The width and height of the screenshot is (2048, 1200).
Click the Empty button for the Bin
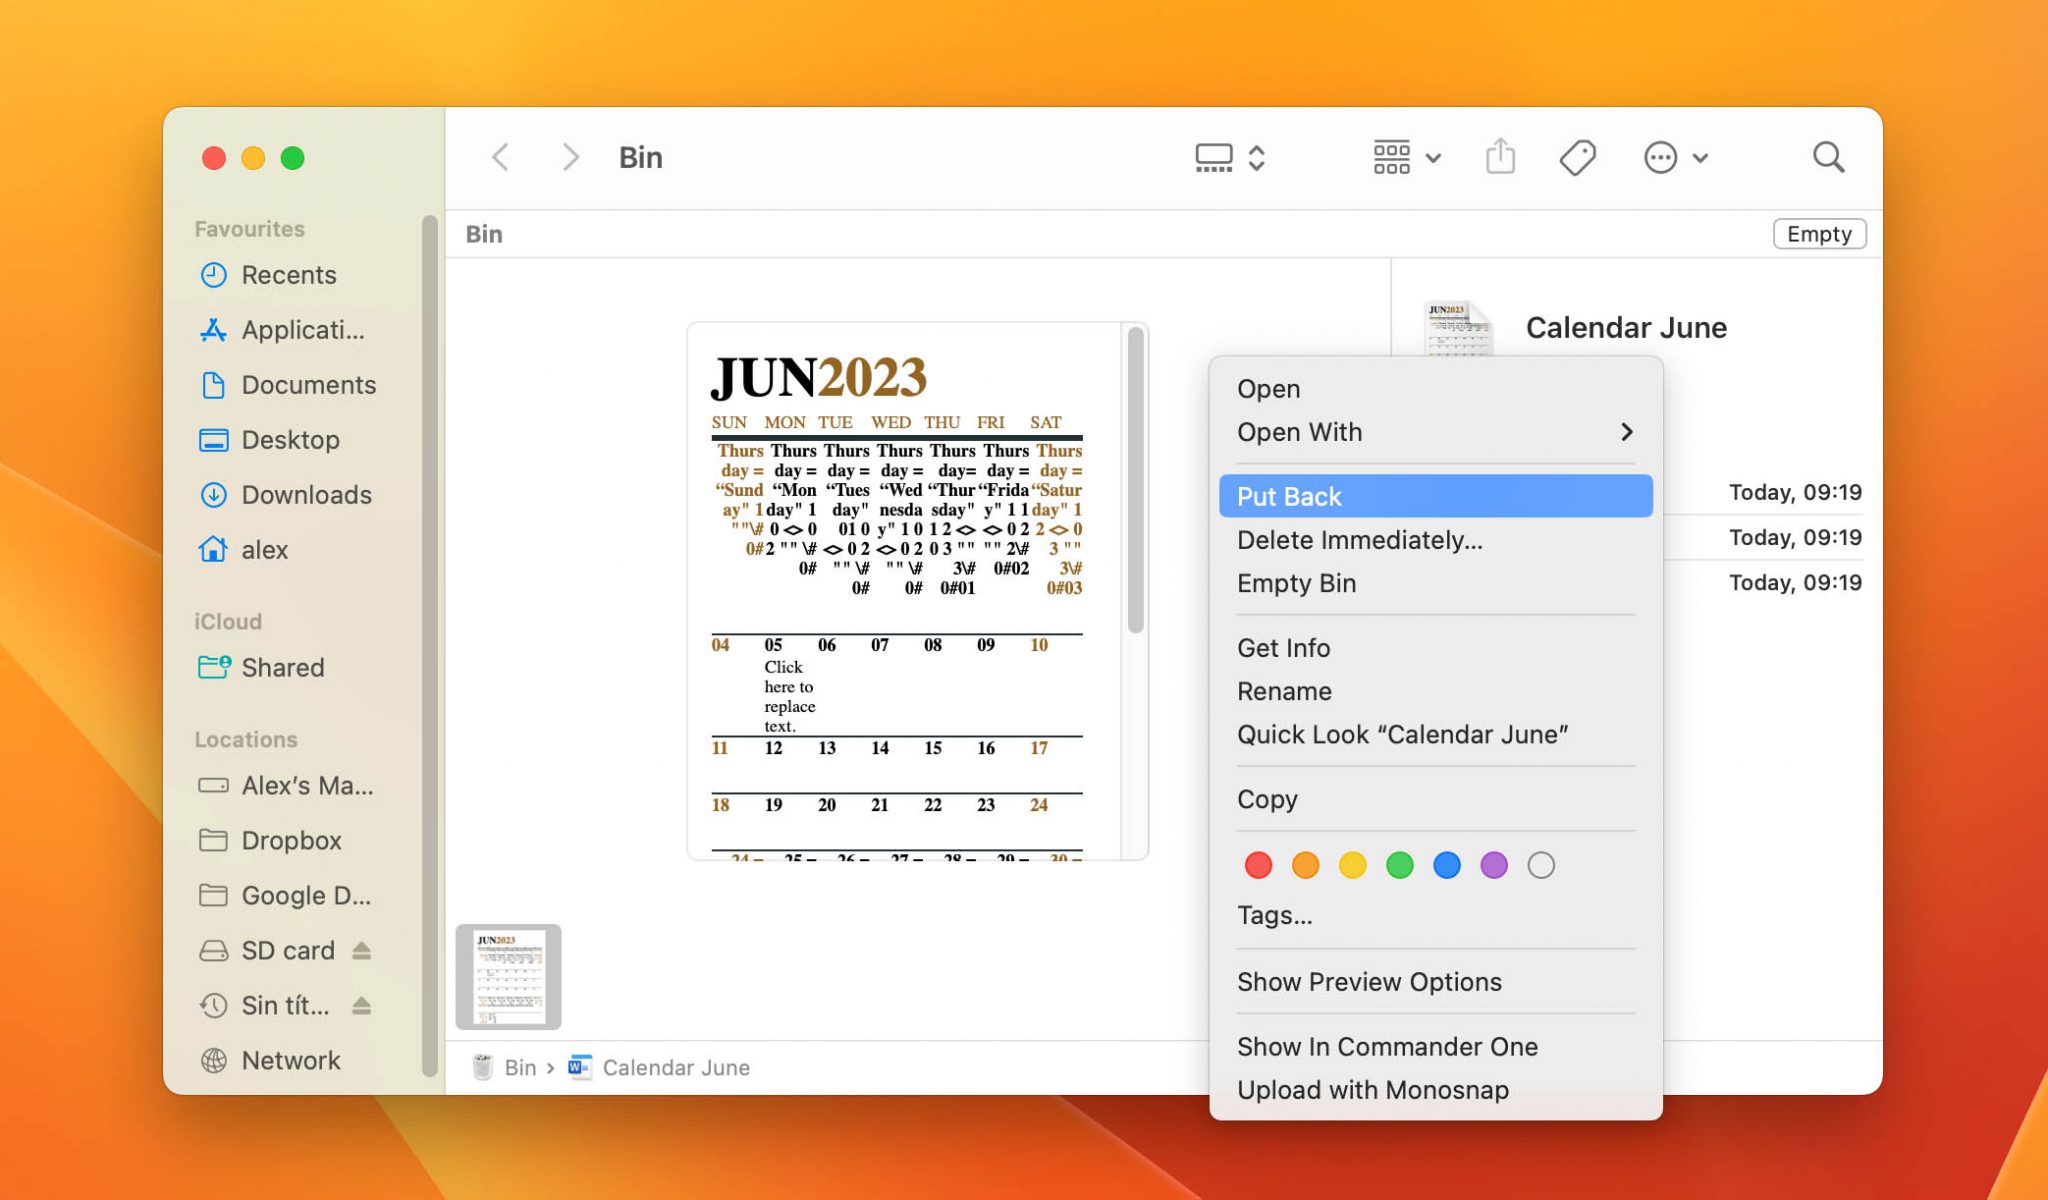point(1819,233)
